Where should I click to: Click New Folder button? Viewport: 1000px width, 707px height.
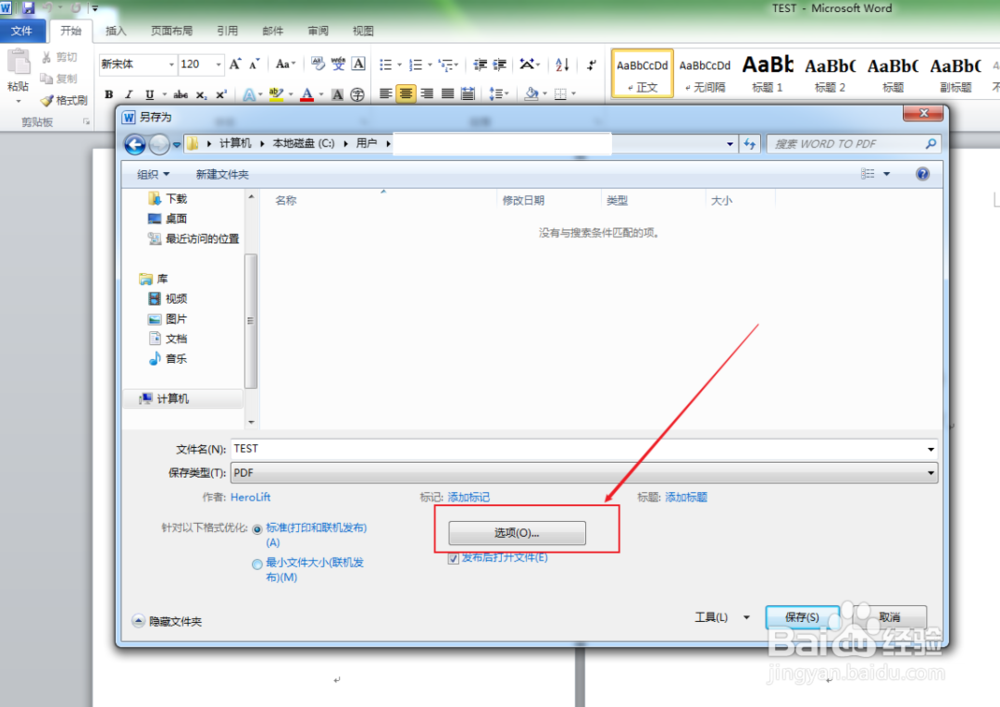tap(222, 174)
